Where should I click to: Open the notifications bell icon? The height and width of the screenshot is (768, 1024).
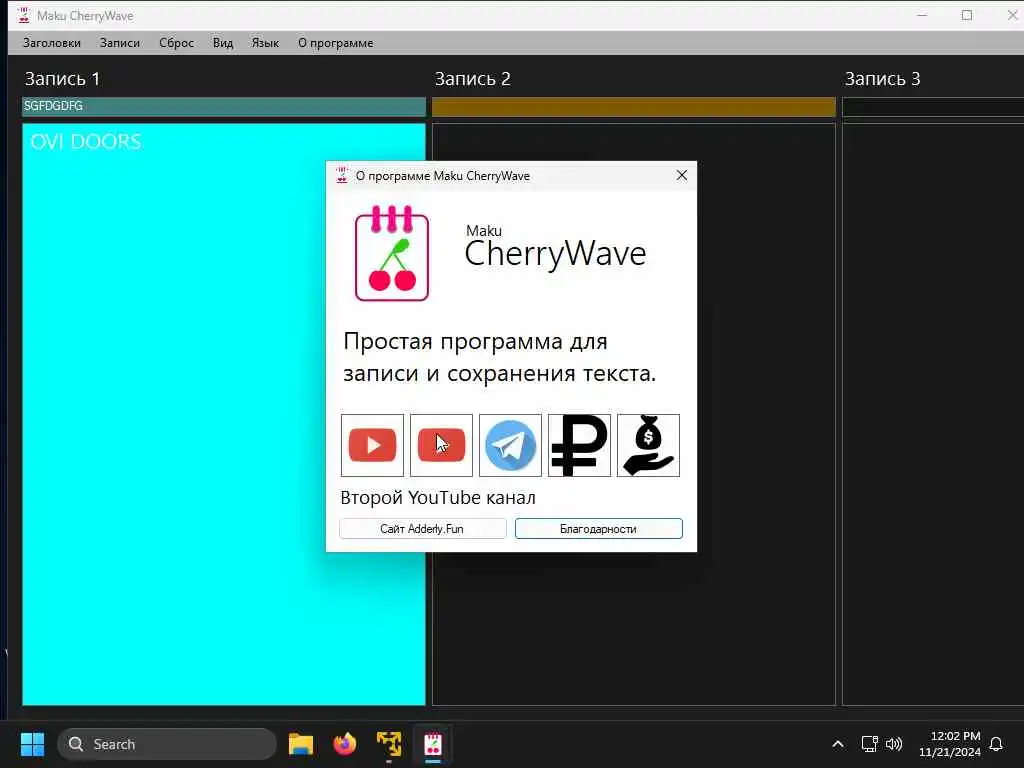click(x=996, y=744)
